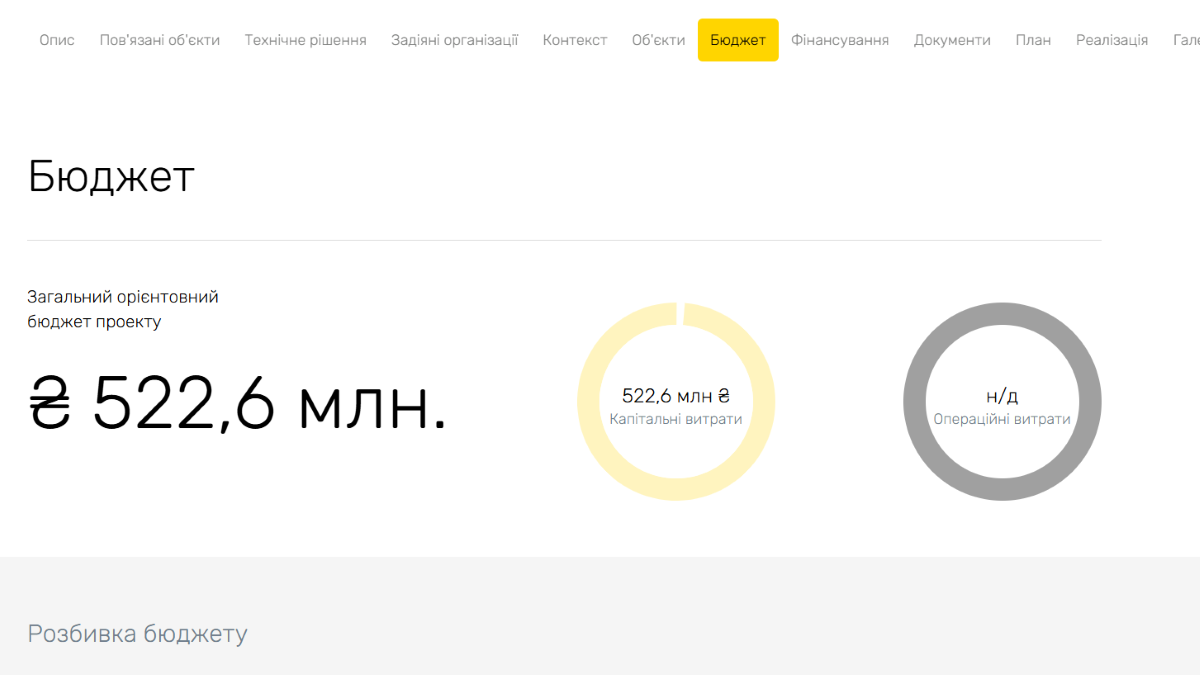
Task: Go to Задіяні організації section
Action: (x=454, y=40)
